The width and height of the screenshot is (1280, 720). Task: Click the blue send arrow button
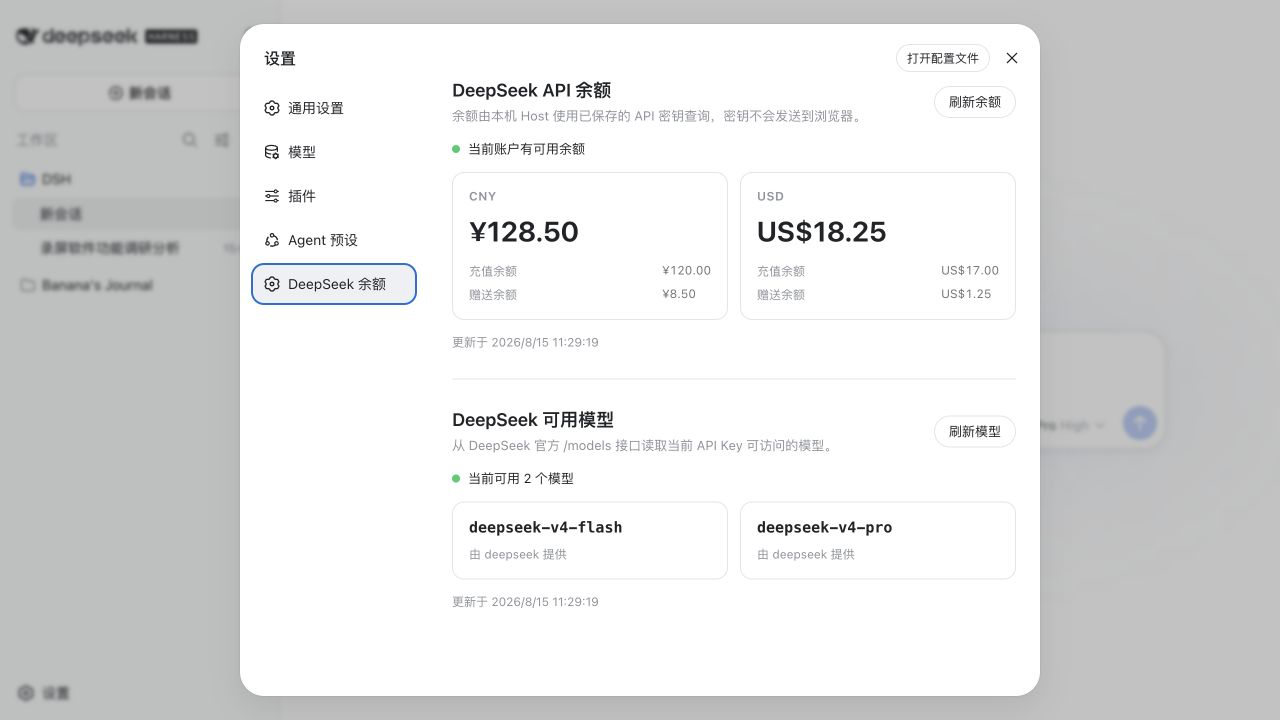(x=1140, y=423)
